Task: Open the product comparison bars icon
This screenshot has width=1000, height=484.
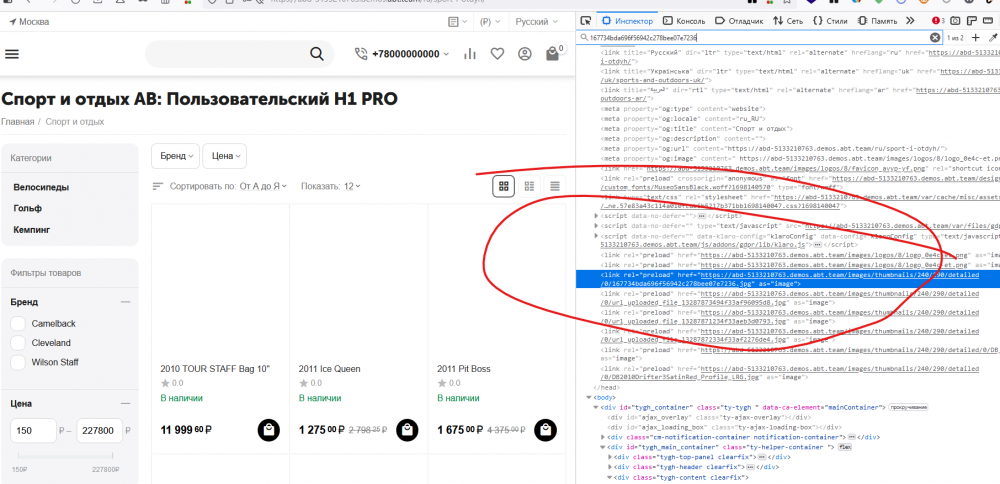Action: [470, 54]
